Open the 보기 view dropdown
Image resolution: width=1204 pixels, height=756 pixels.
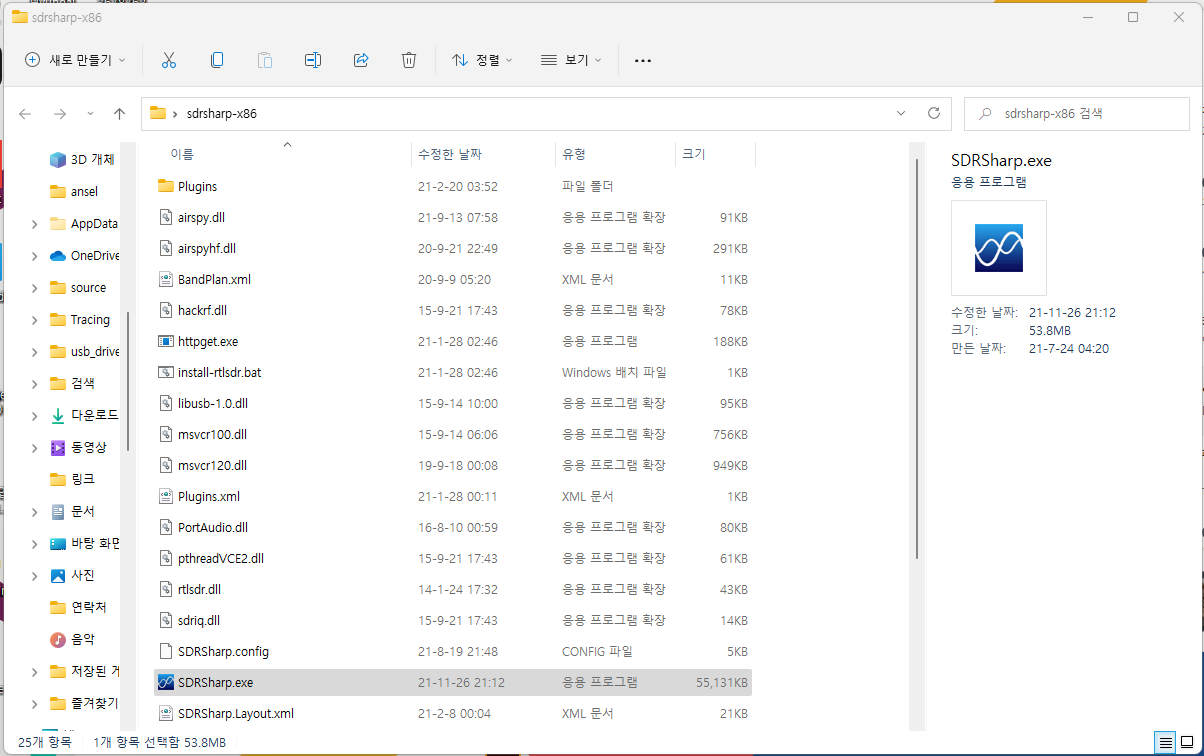(571, 60)
